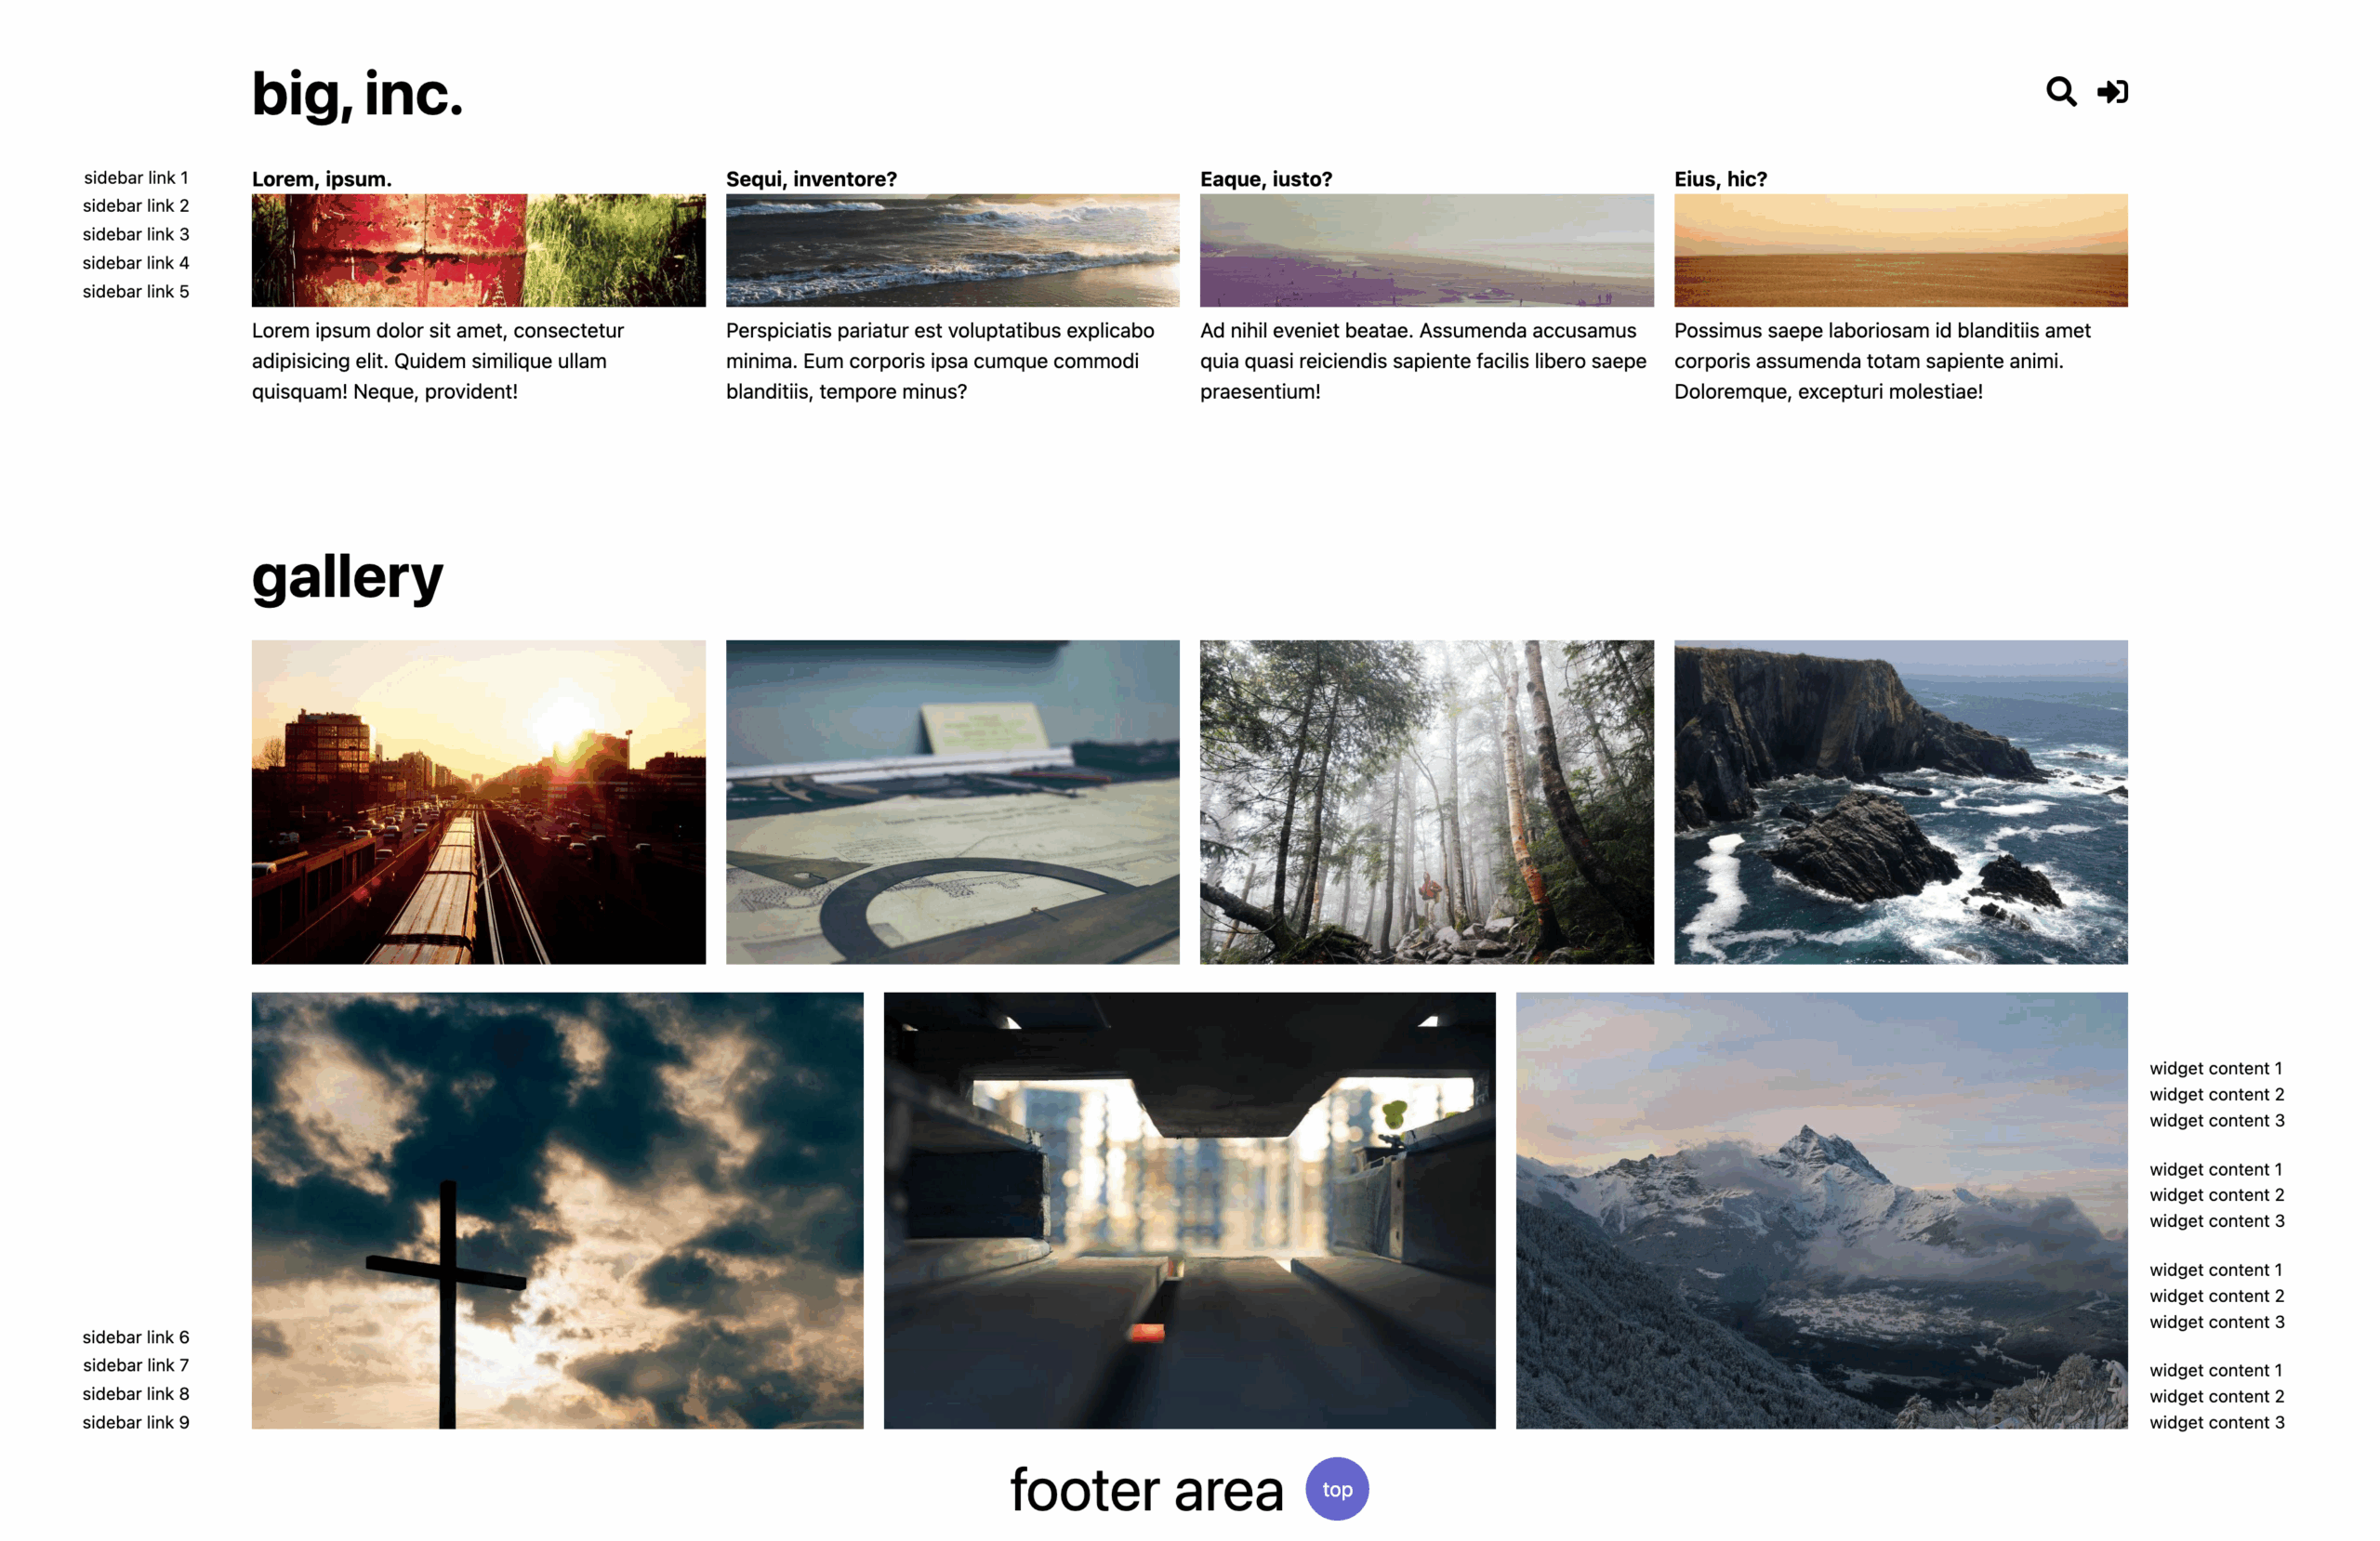Open the snowy mountain gallery photo
2380x1541 pixels.
[1822, 1211]
